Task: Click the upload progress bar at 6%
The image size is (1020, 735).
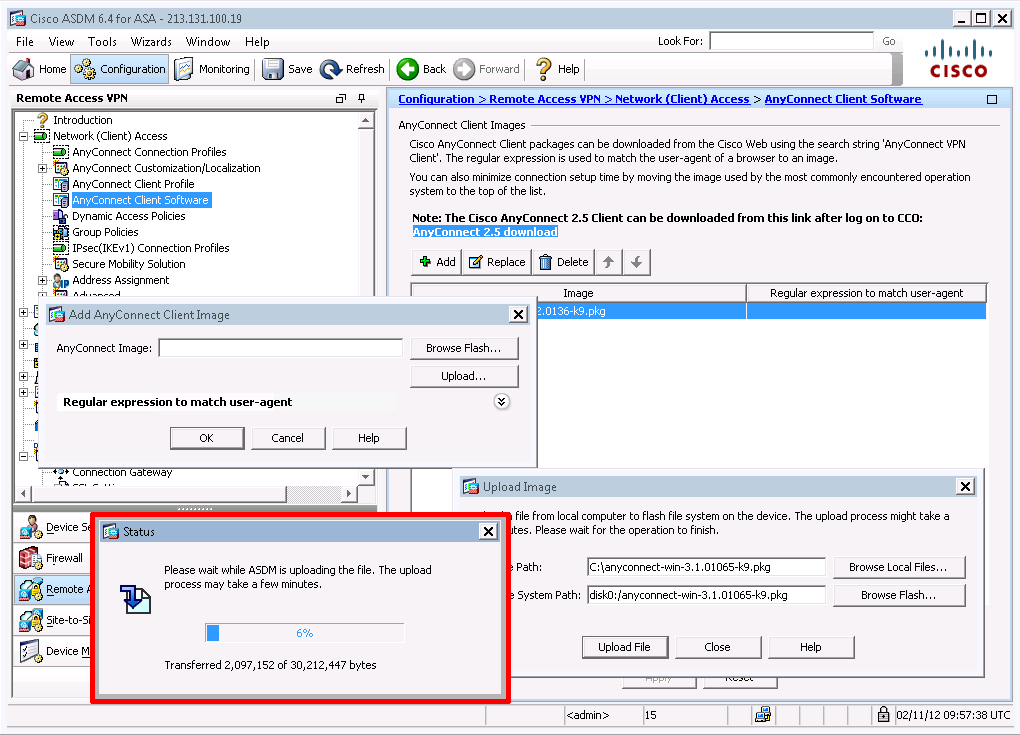Action: pyautogui.click(x=304, y=633)
